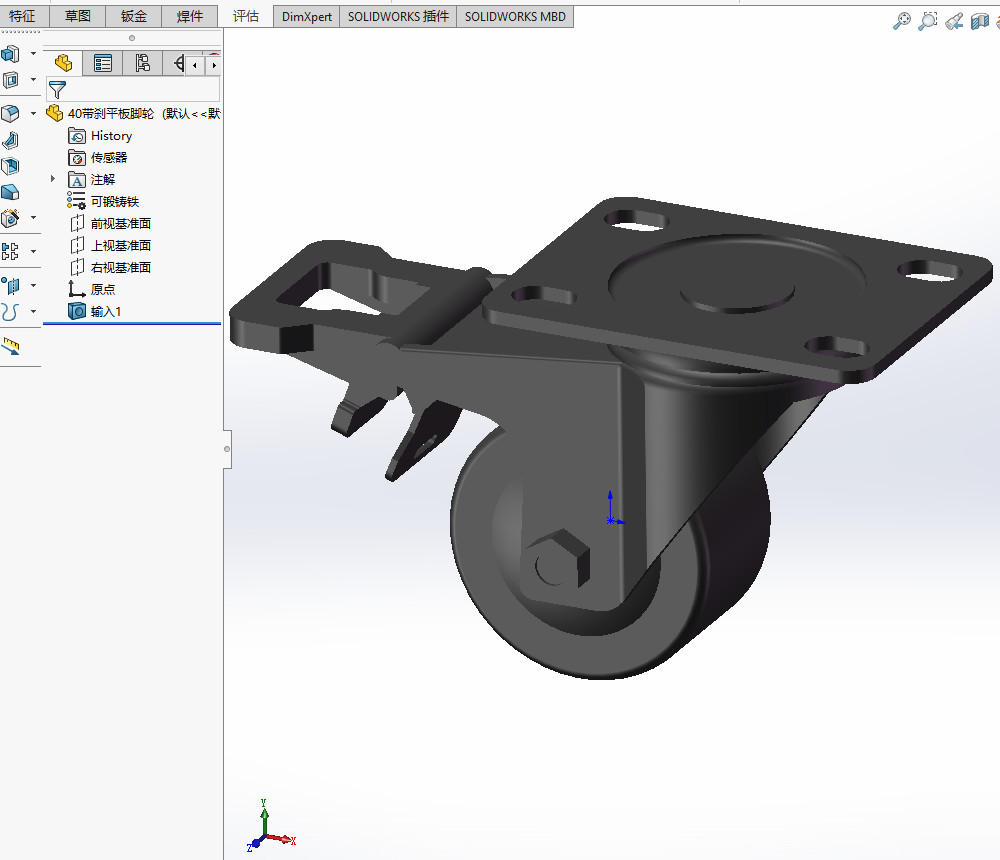Open the Reference Geometry tool
1000x860 pixels.
coord(10,285)
